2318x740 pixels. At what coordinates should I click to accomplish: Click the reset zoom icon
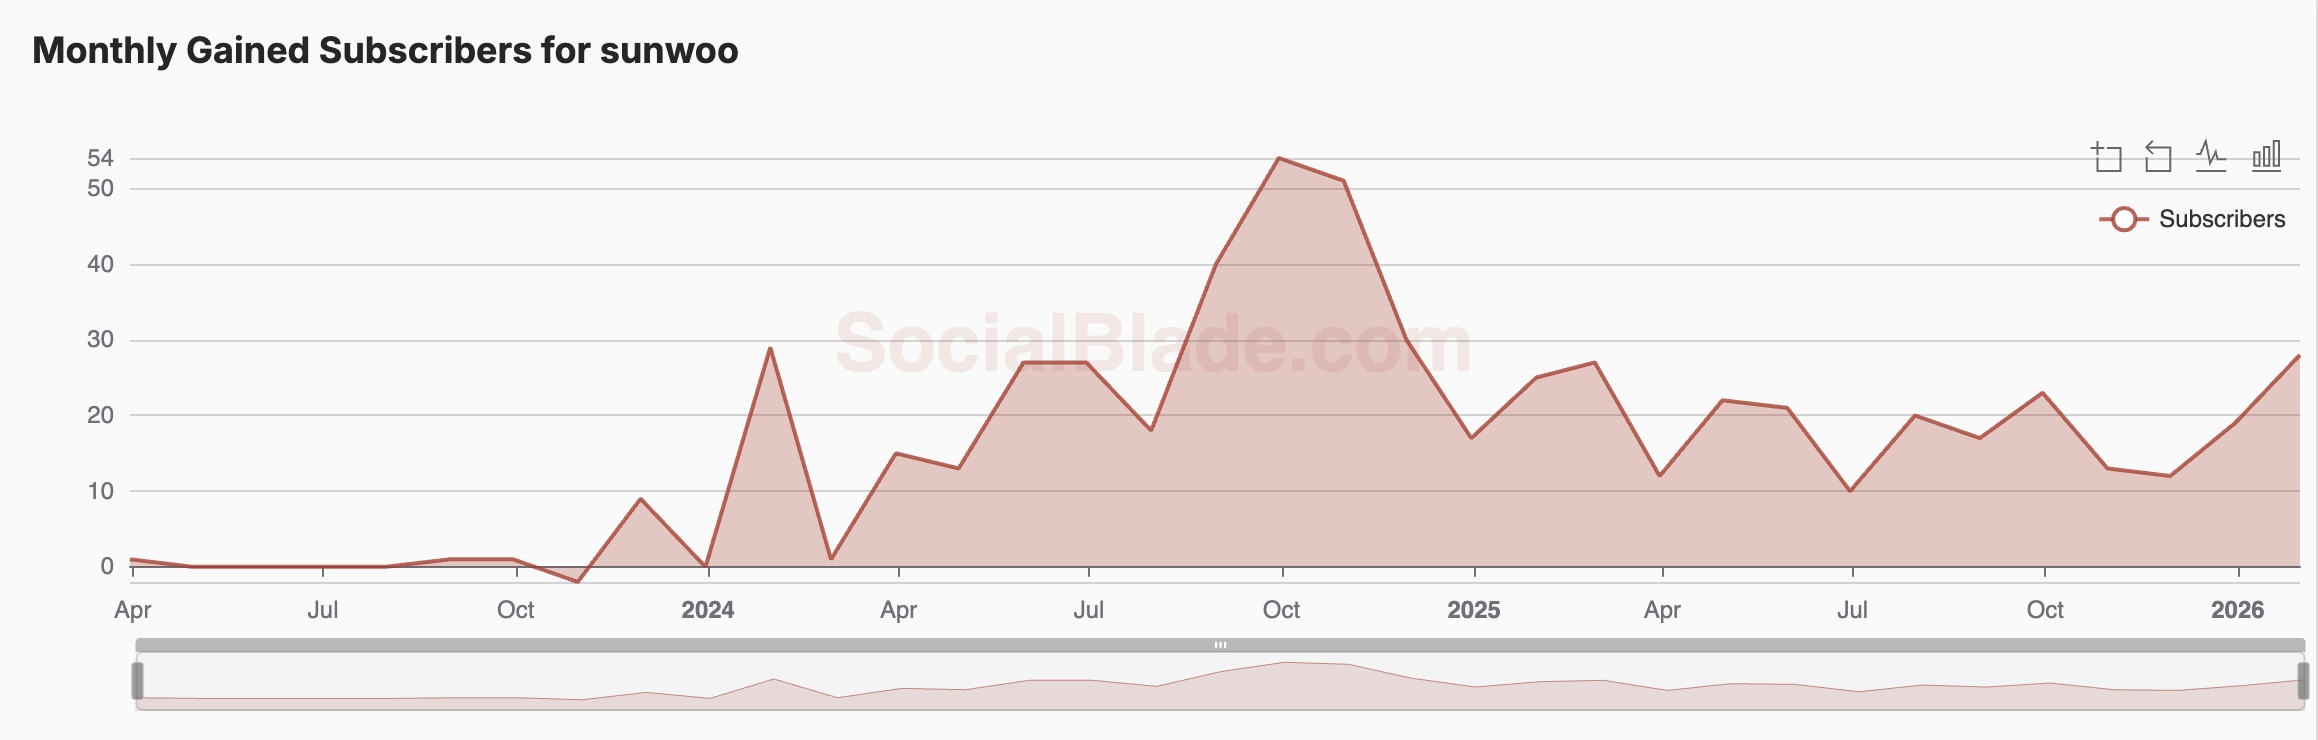[x=2158, y=156]
